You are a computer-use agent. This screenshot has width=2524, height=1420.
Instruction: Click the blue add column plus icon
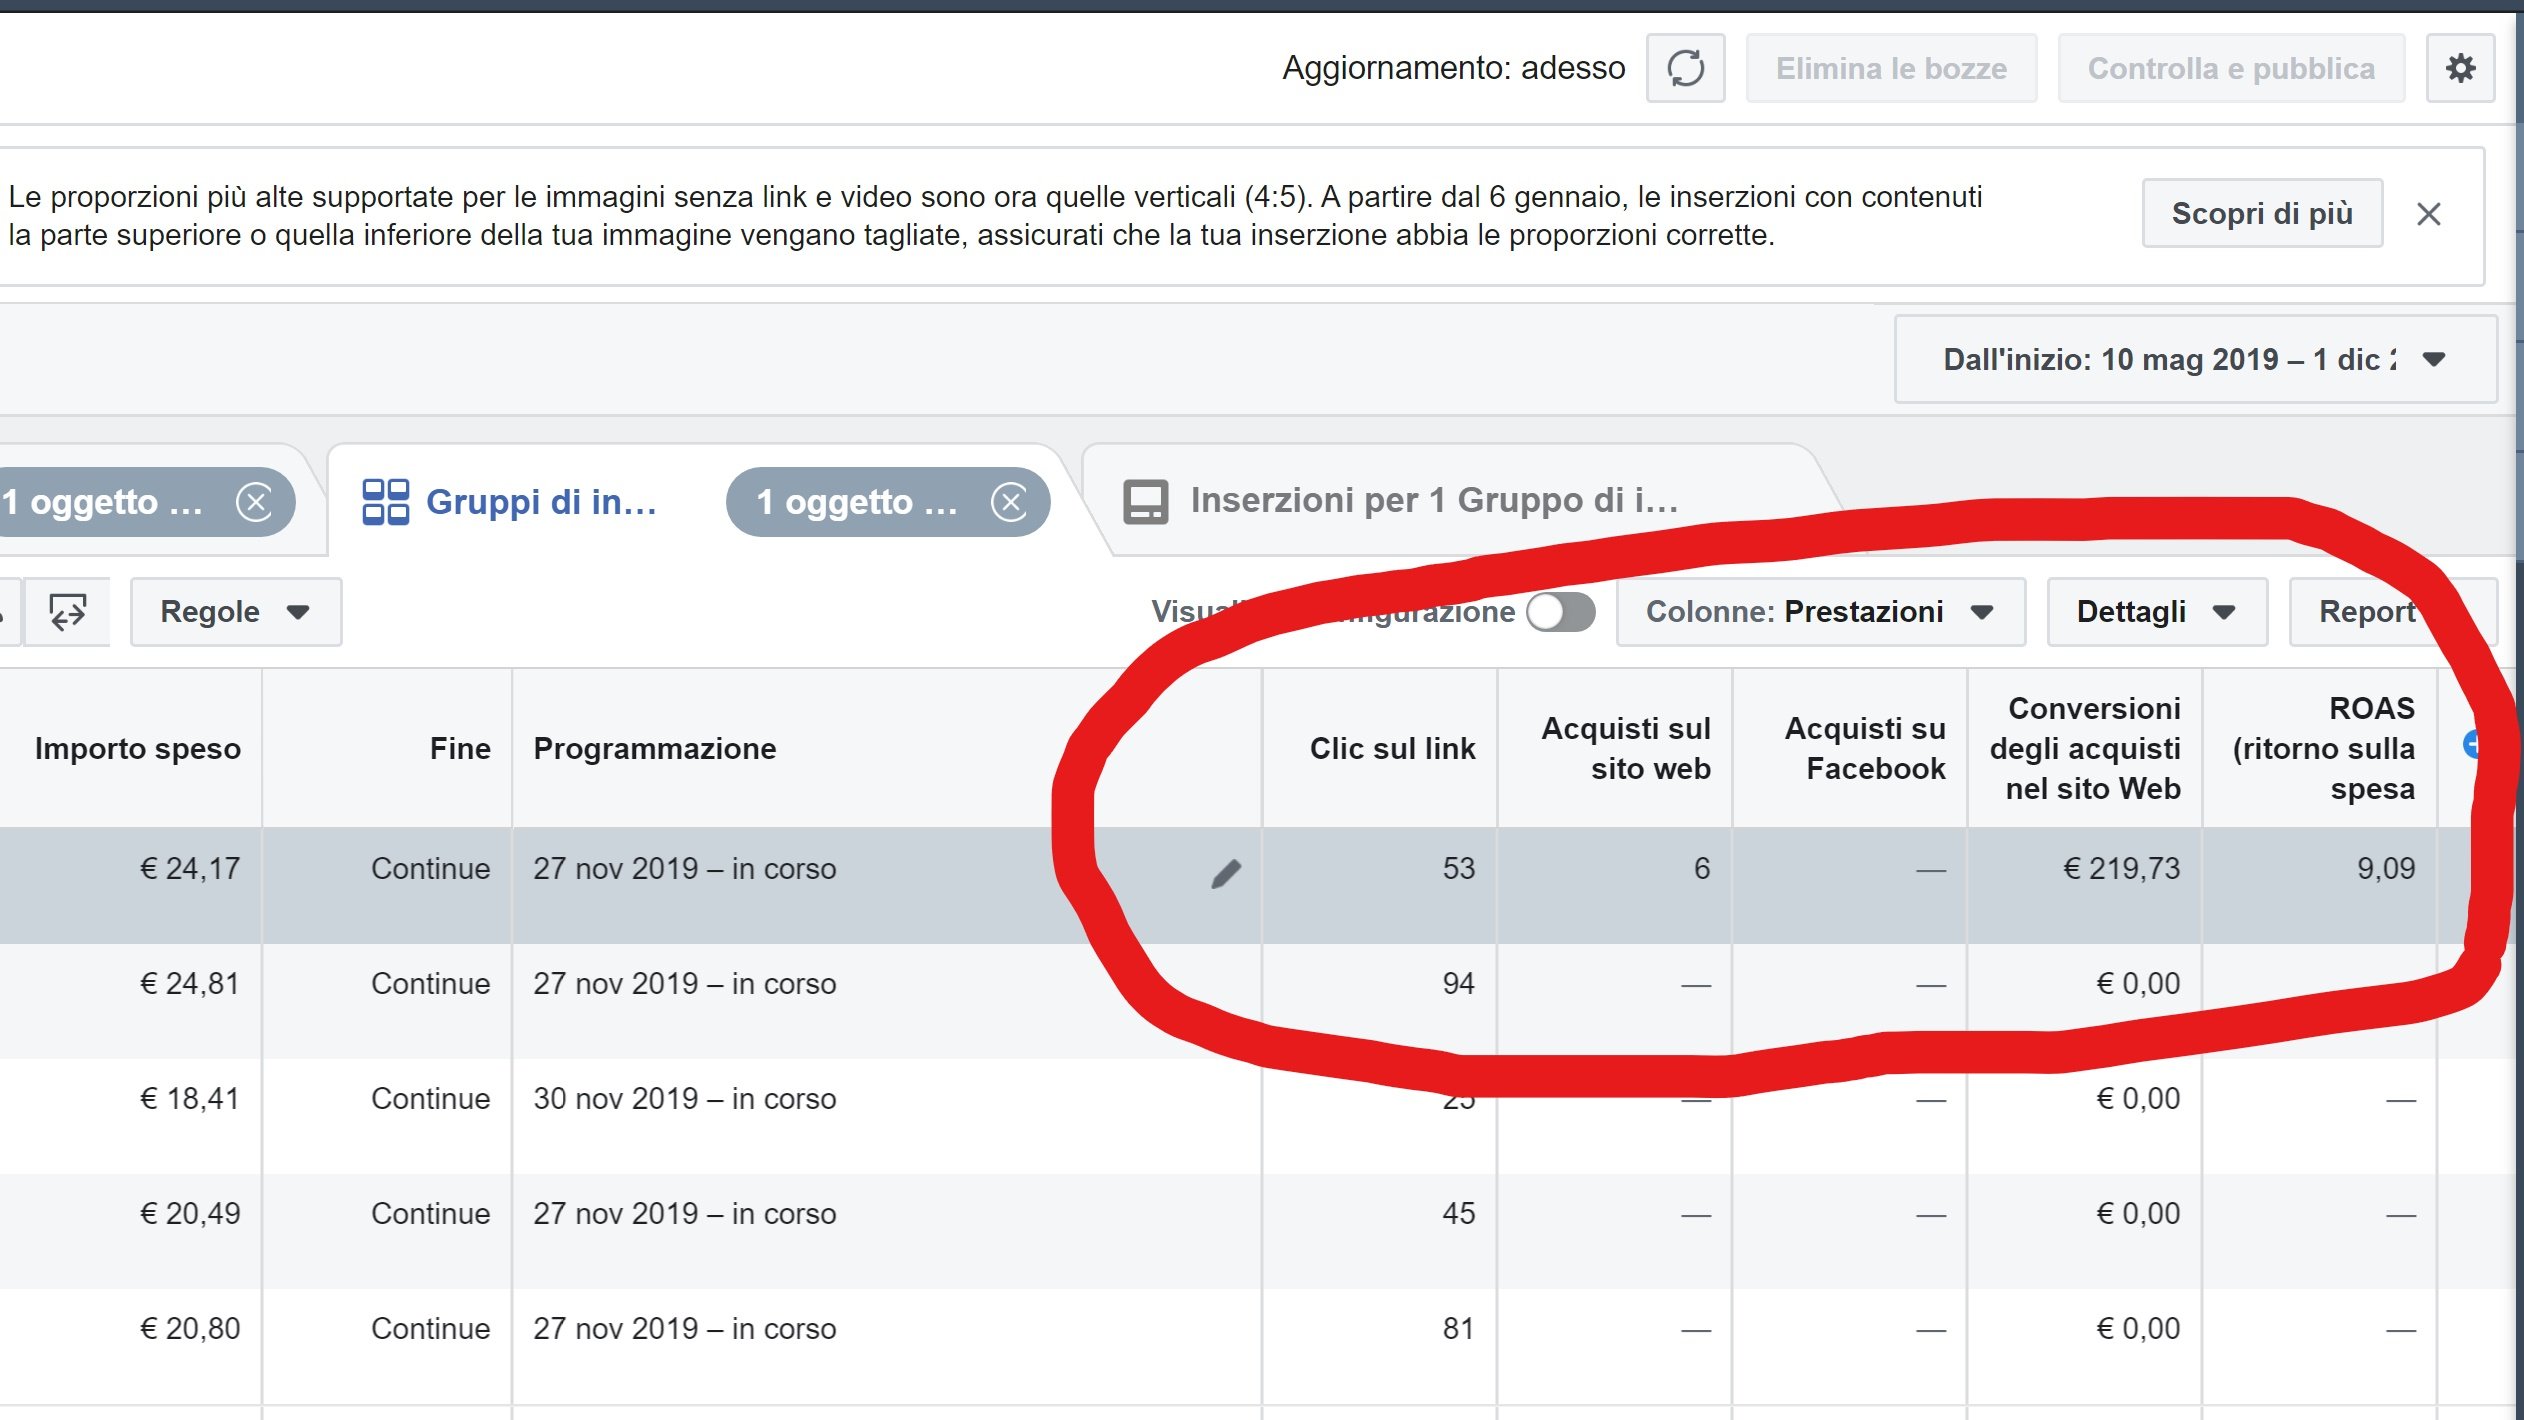(x=2472, y=744)
